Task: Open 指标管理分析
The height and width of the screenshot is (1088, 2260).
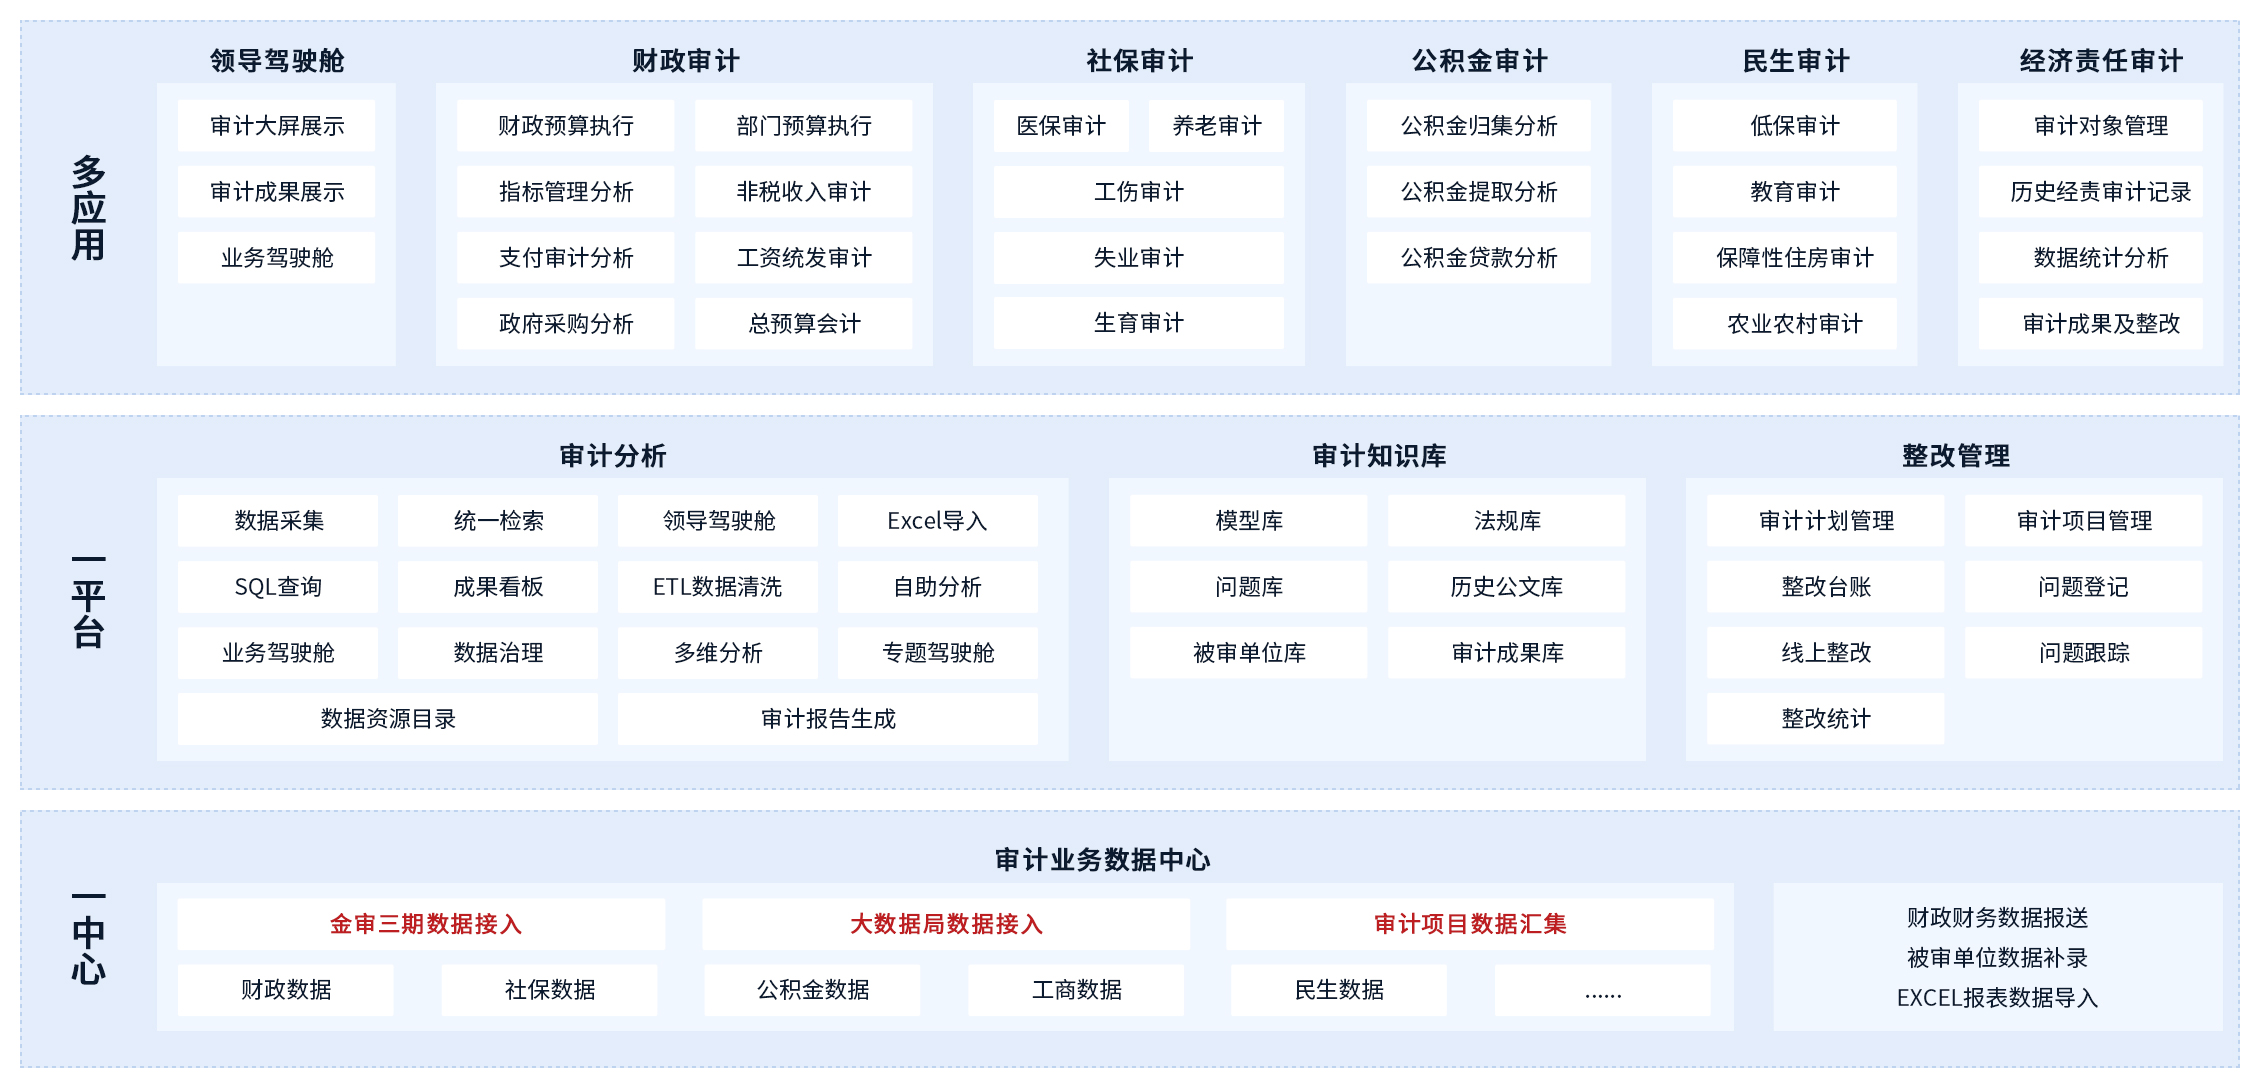Action: point(565,192)
